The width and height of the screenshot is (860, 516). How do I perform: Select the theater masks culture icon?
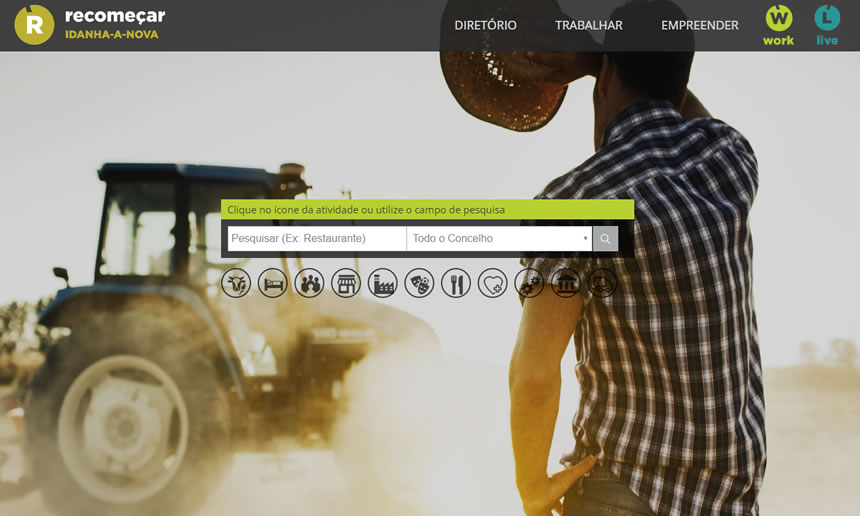coord(420,283)
